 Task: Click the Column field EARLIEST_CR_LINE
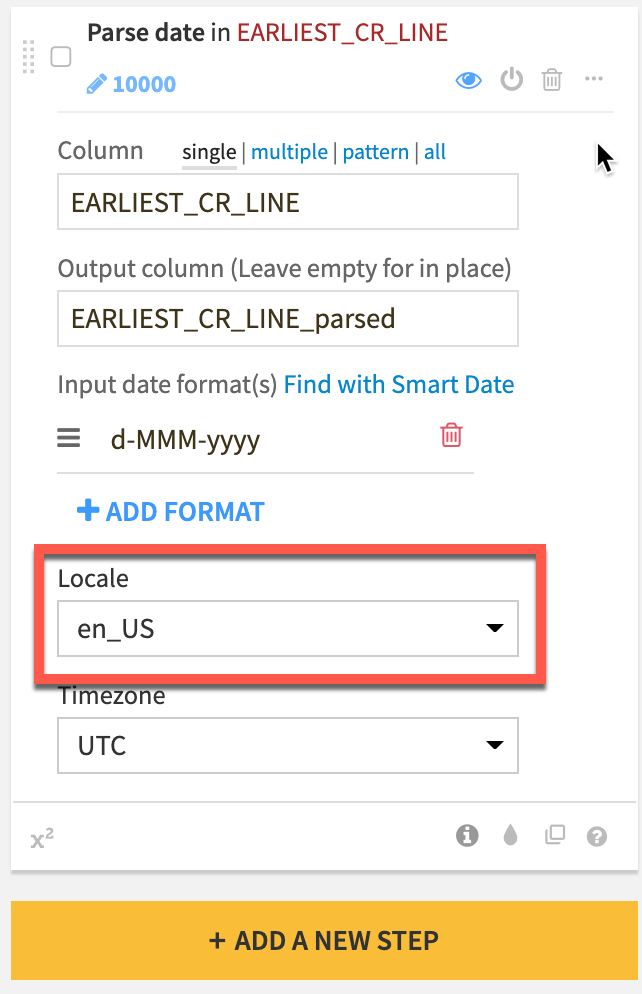click(x=288, y=202)
